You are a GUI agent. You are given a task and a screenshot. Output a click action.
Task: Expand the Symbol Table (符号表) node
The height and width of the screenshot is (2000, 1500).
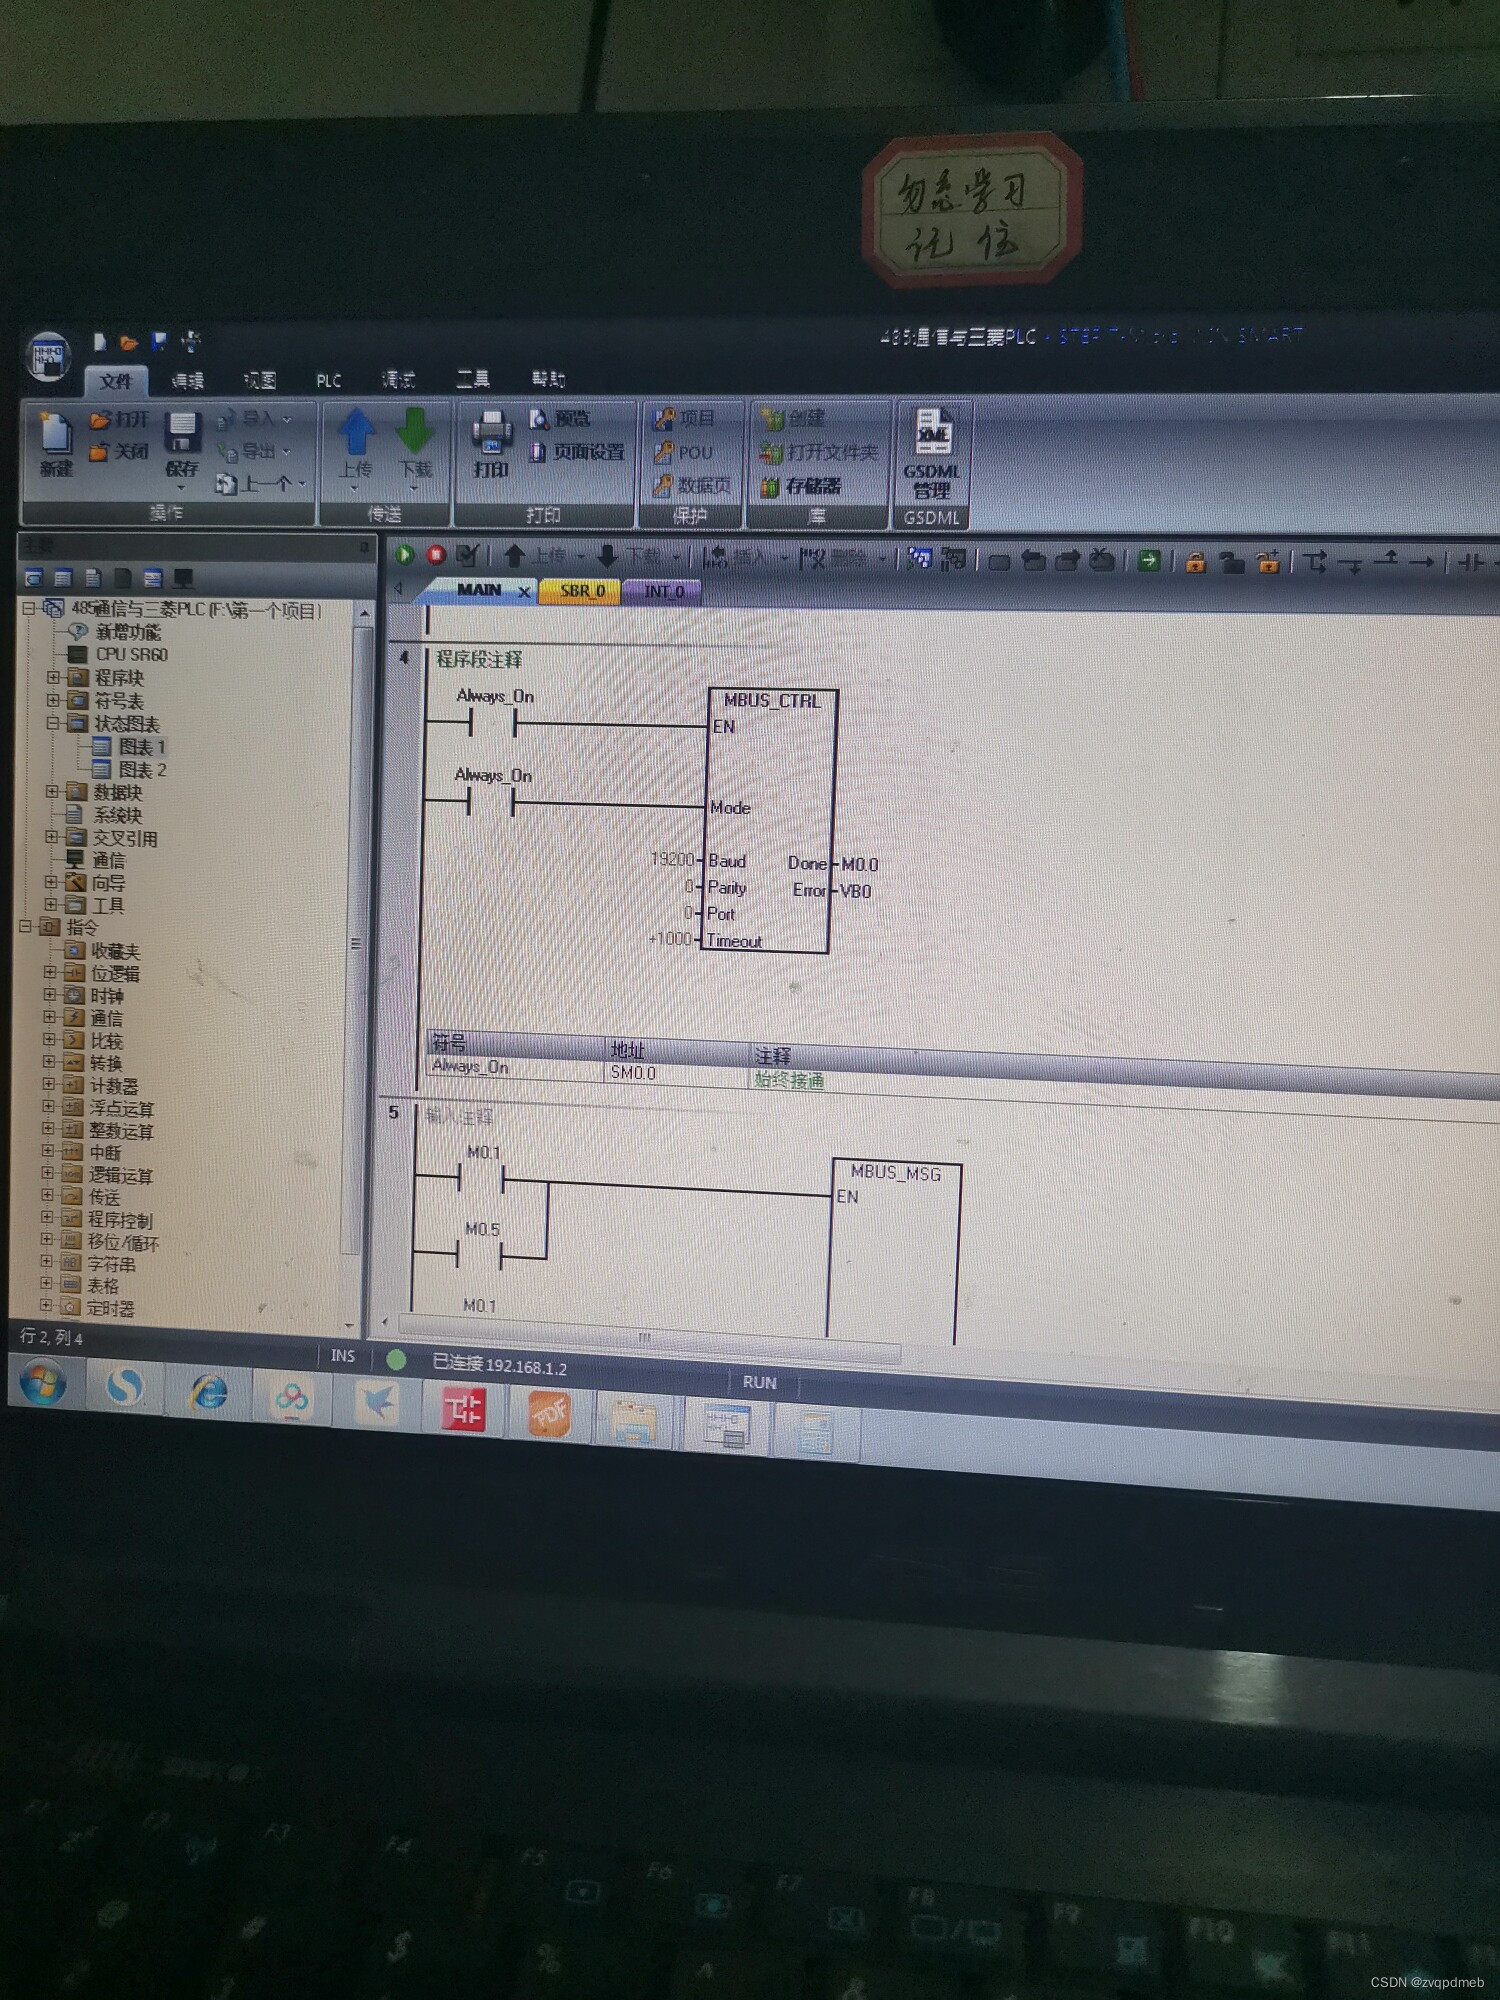(x=53, y=700)
